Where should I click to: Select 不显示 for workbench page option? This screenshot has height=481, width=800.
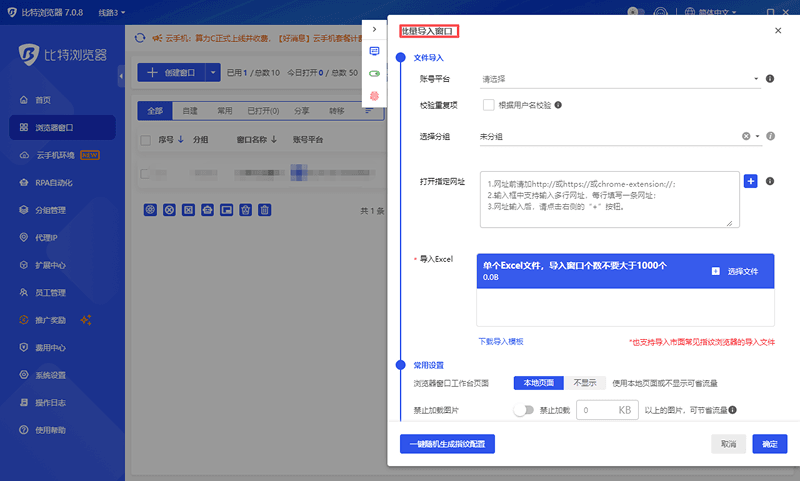pos(583,383)
